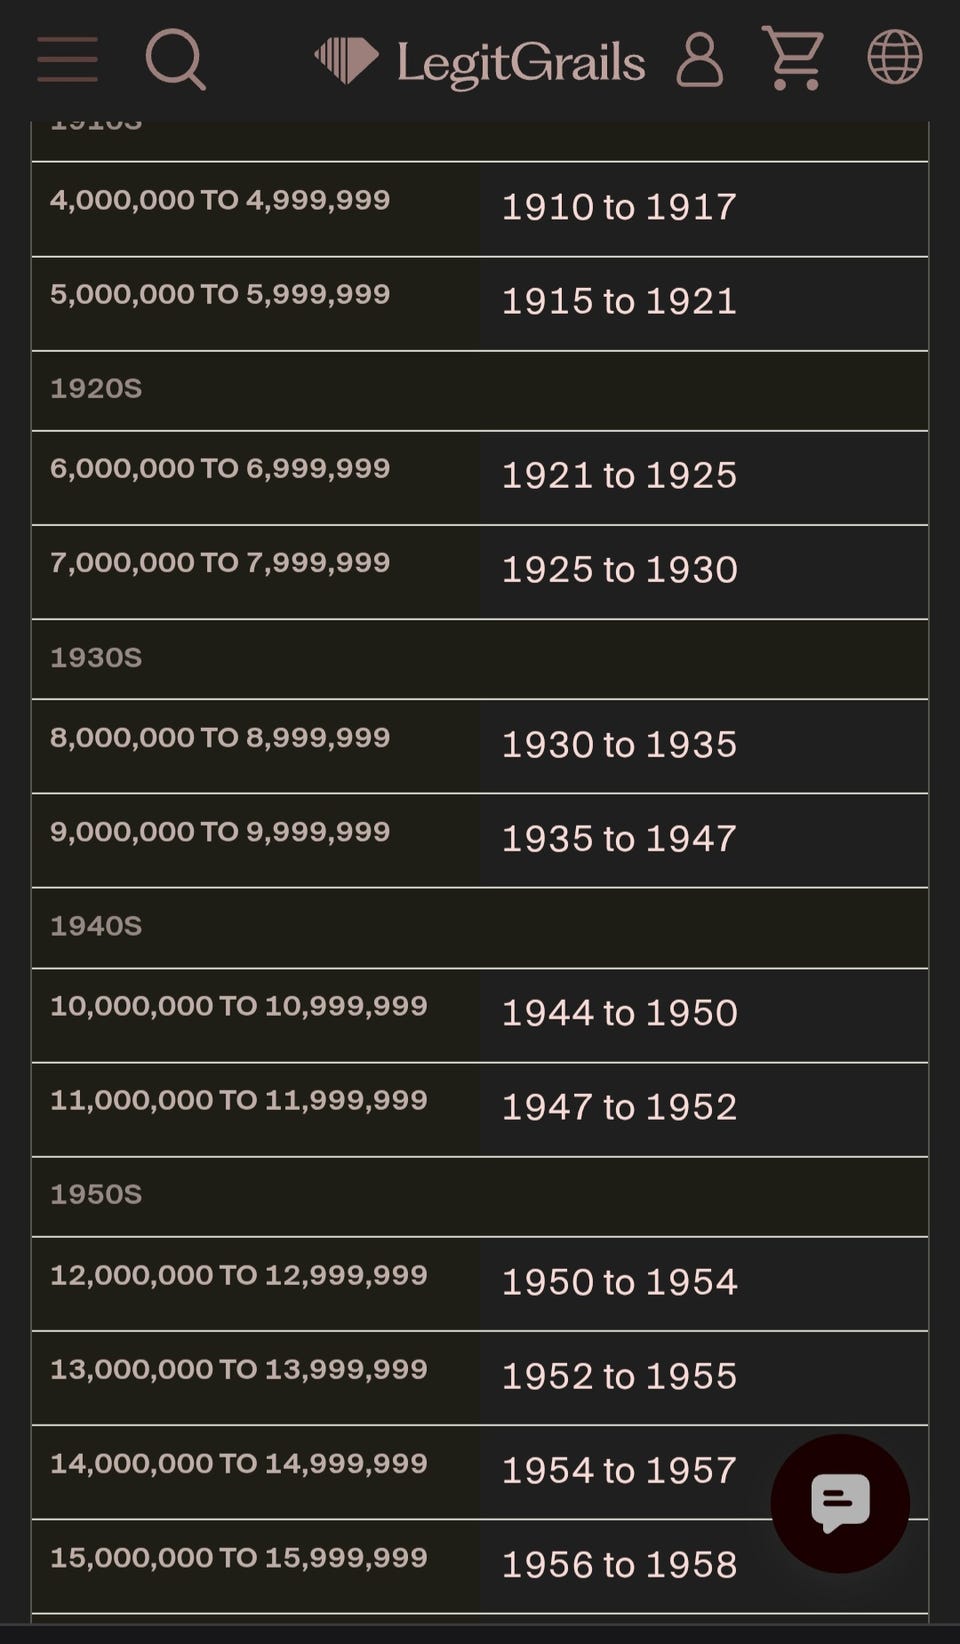The image size is (960, 1644).
Task: Select the 1920S decade header row
Action: (480, 391)
